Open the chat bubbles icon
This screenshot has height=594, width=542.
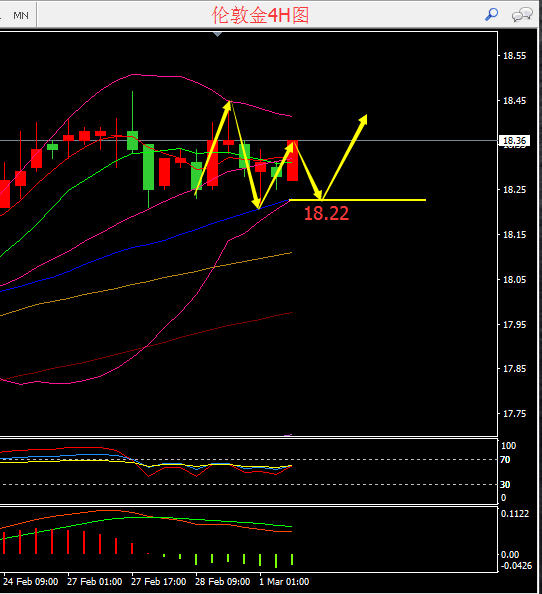tap(522, 15)
